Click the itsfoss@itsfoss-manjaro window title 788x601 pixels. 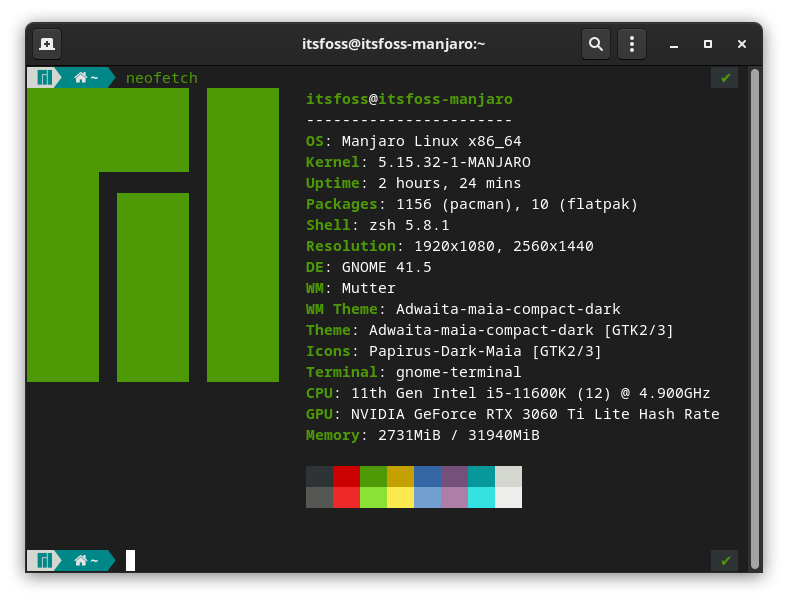click(x=393, y=44)
